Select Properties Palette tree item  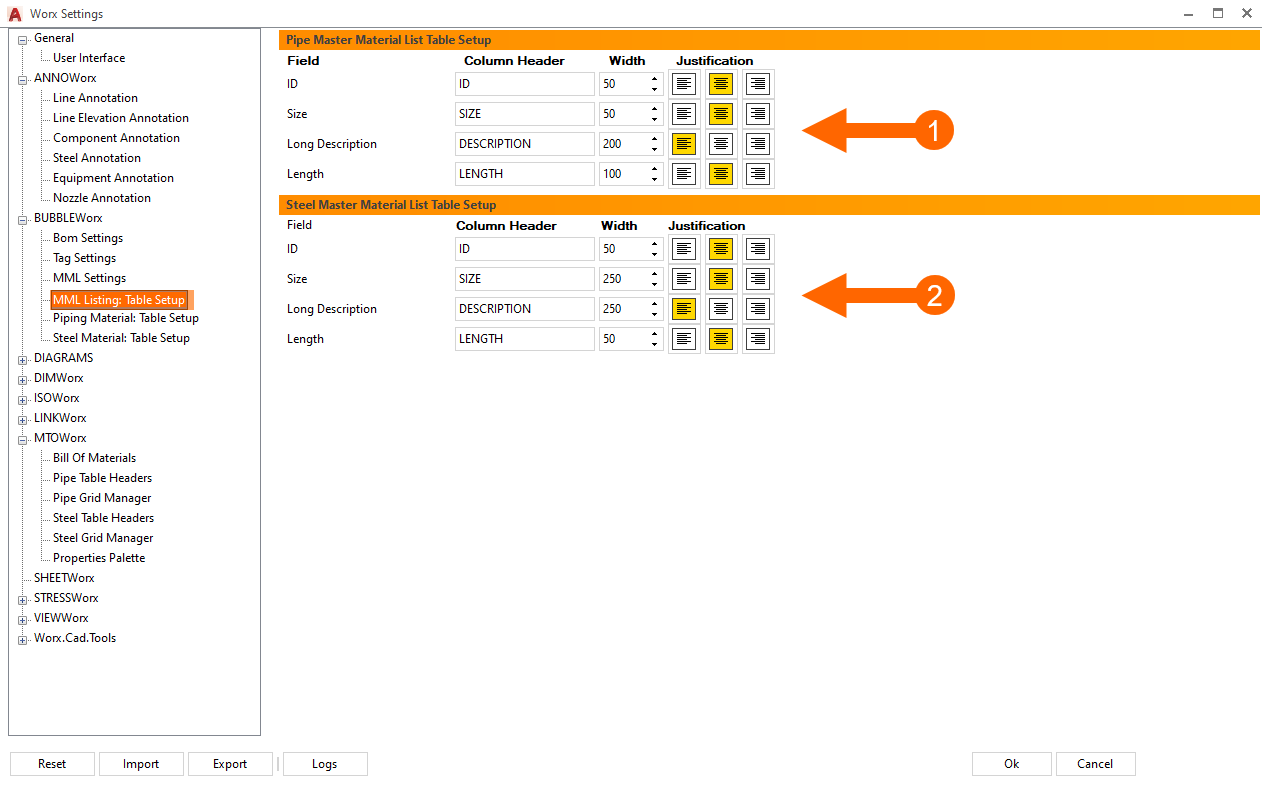click(99, 558)
